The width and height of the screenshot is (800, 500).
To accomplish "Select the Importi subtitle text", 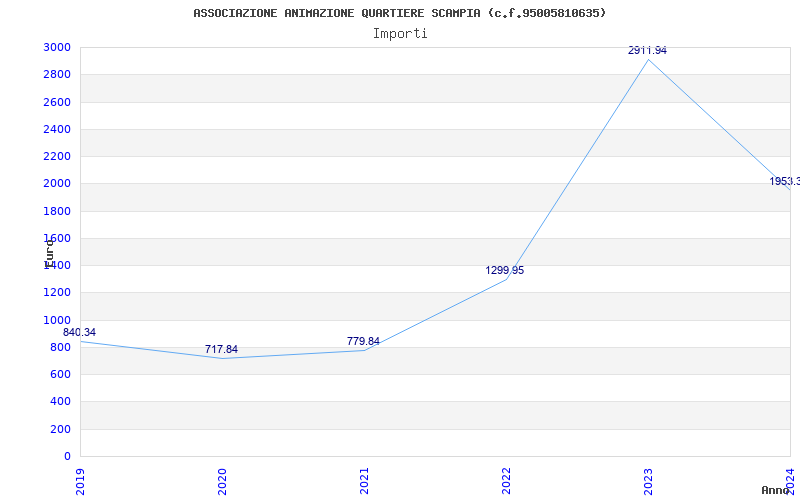I will (x=400, y=34).
